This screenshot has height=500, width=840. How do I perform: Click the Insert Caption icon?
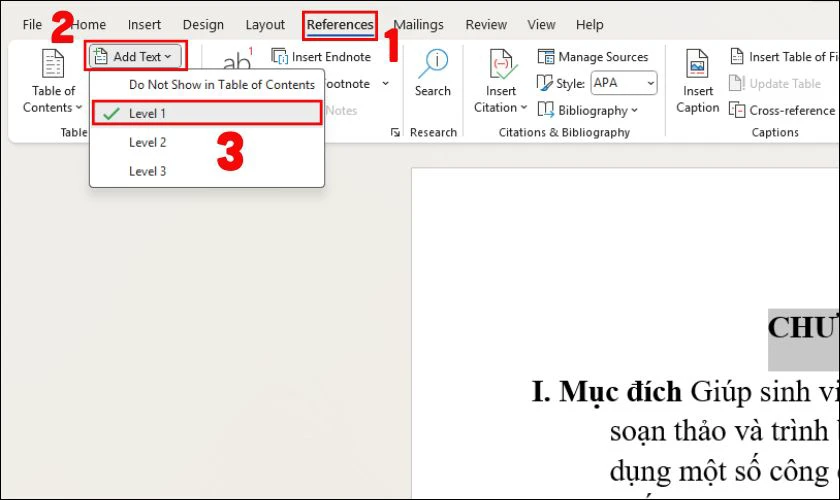pos(698,63)
